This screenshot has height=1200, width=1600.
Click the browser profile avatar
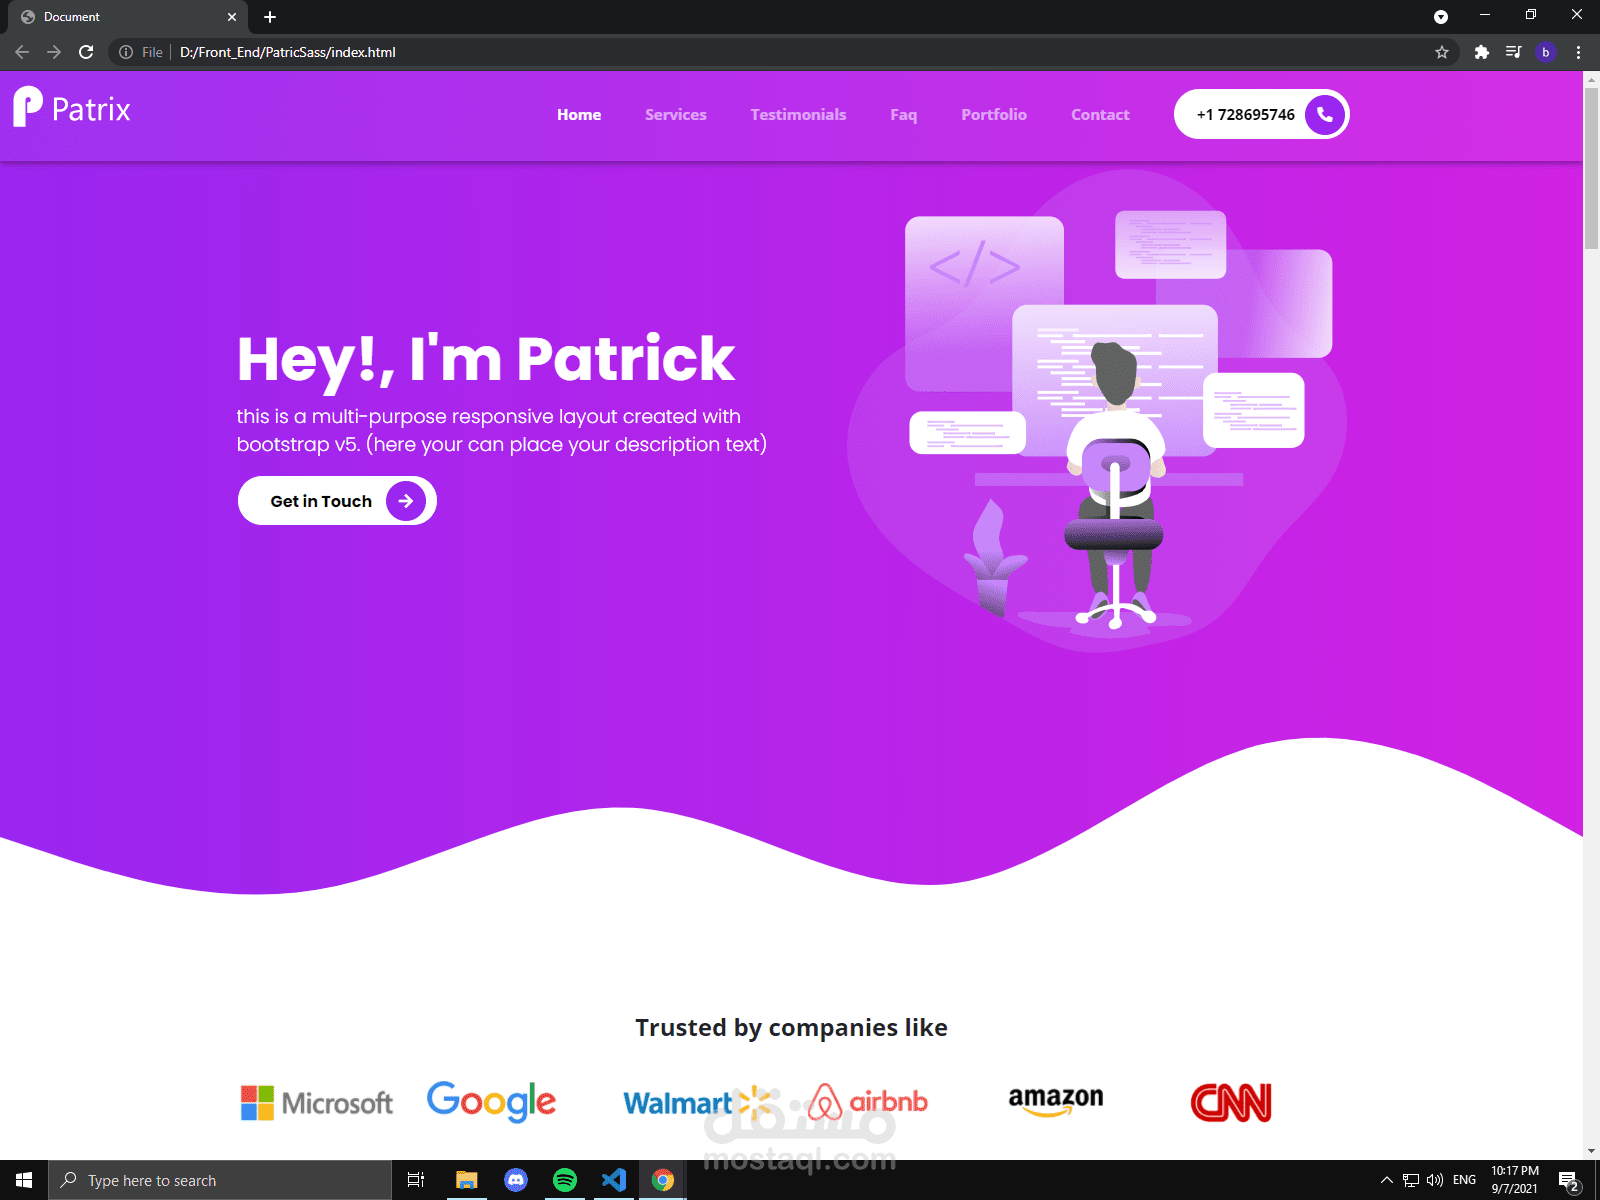pos(1545,52)
